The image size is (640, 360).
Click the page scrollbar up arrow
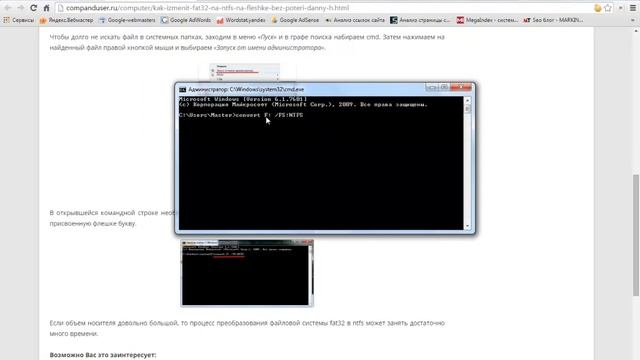636,31
